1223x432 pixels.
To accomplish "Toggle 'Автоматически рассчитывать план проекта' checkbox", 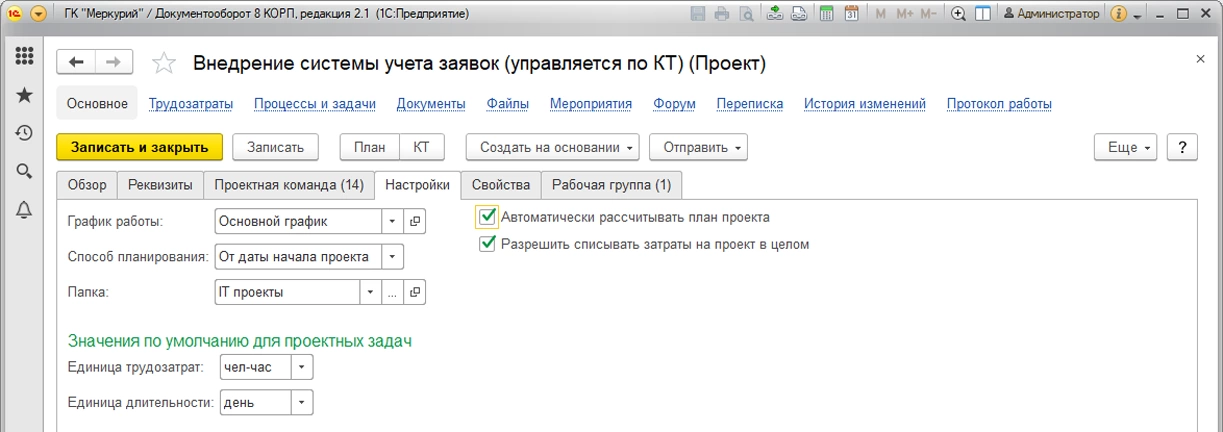I will pyautogui.click(x=487, y=217).
